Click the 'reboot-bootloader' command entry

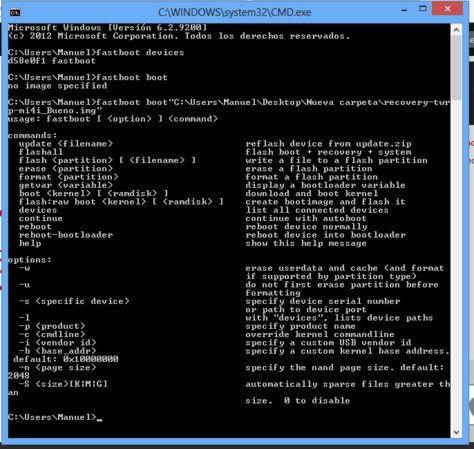(66, 235)
